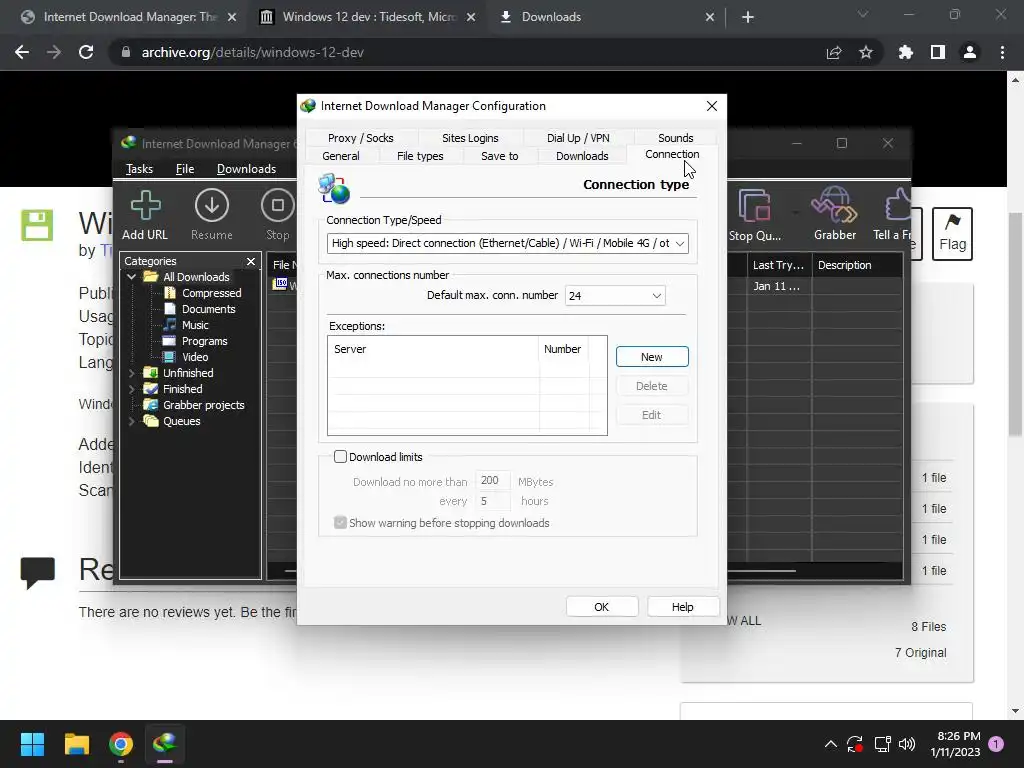This screenshot has height=768, width=1024.
Task: Toggle Show warning before stopping downloads
Action: (340, 522)
